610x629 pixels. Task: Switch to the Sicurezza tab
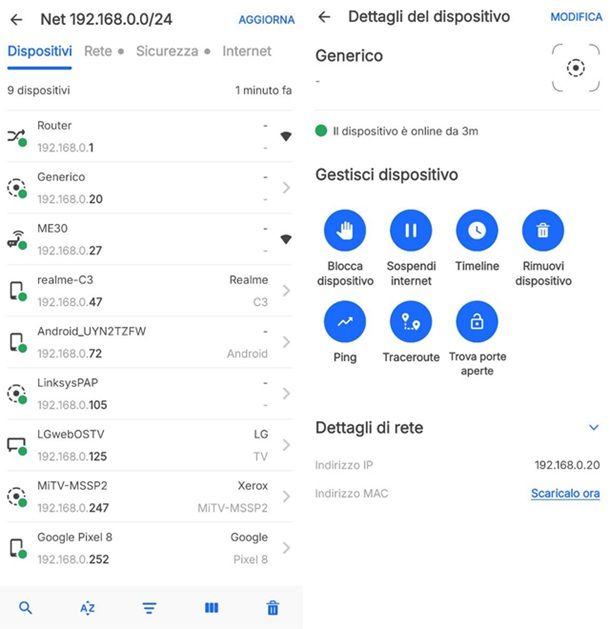[167, 51]
